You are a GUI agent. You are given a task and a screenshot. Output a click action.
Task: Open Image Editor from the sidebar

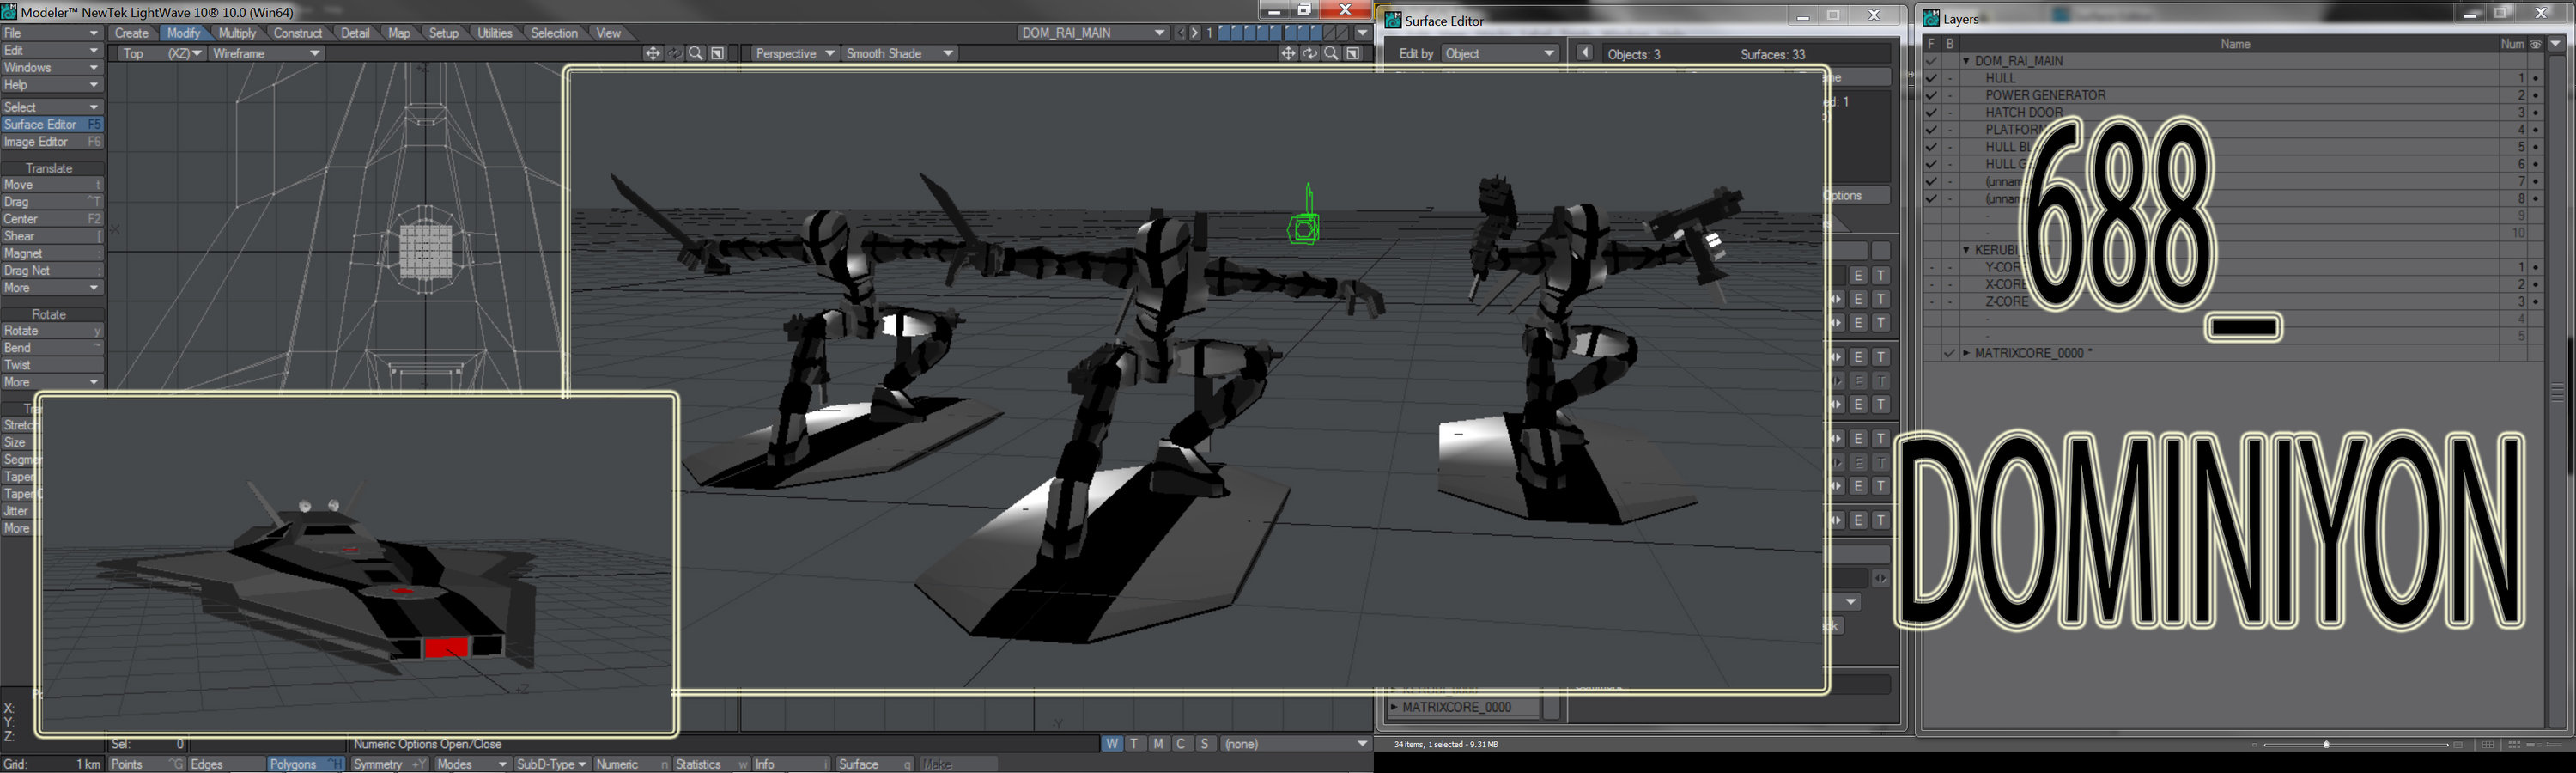[52, 142]
